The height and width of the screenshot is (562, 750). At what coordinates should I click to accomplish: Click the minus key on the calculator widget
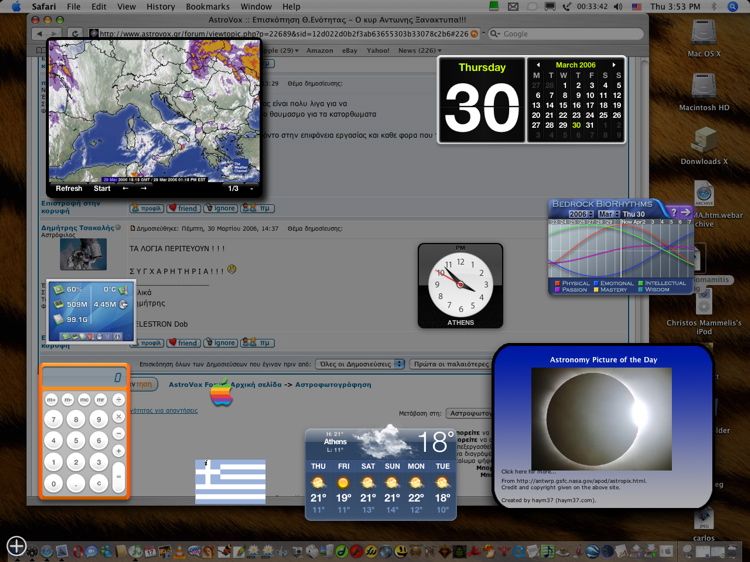click(118, 434)
